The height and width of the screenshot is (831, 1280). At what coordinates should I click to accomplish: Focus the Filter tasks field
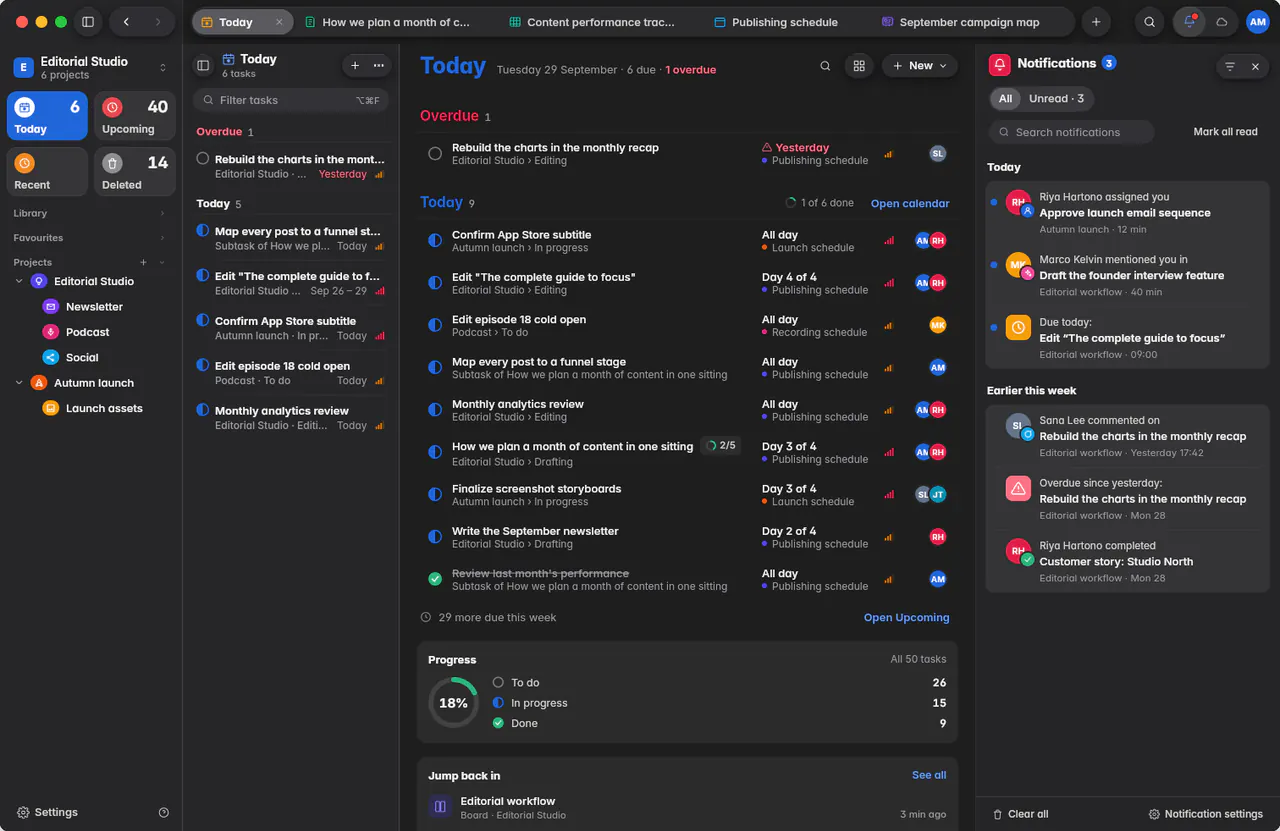click(x=290, y=100)
